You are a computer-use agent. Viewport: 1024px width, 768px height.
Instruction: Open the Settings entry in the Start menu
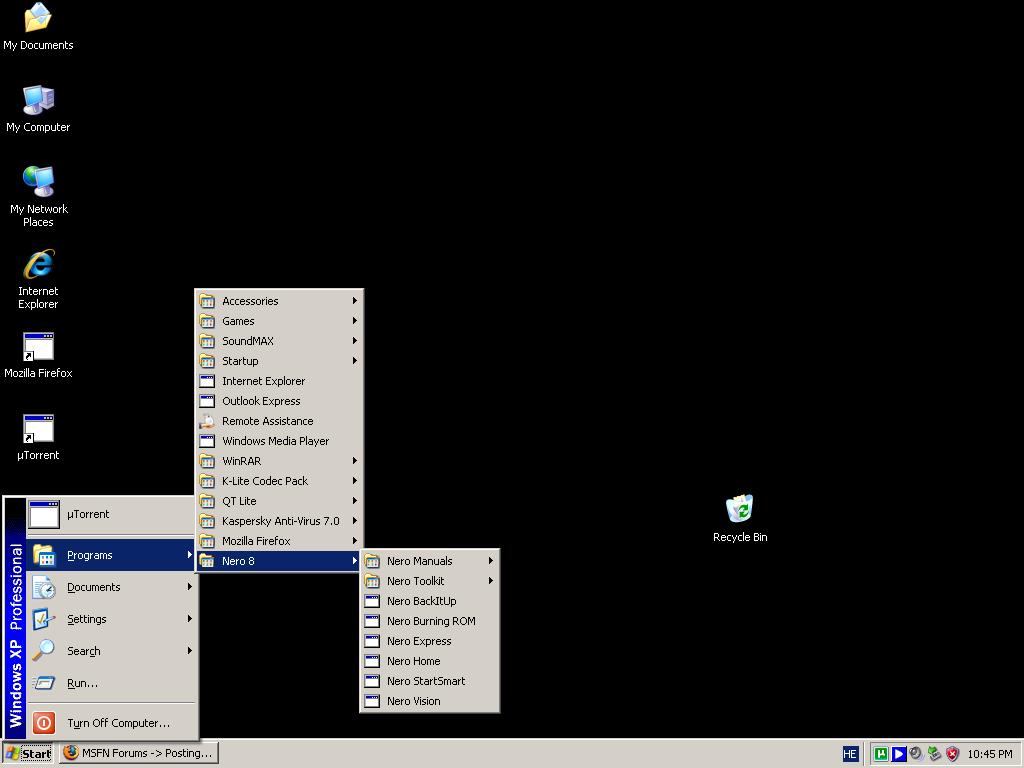point(112,619)
